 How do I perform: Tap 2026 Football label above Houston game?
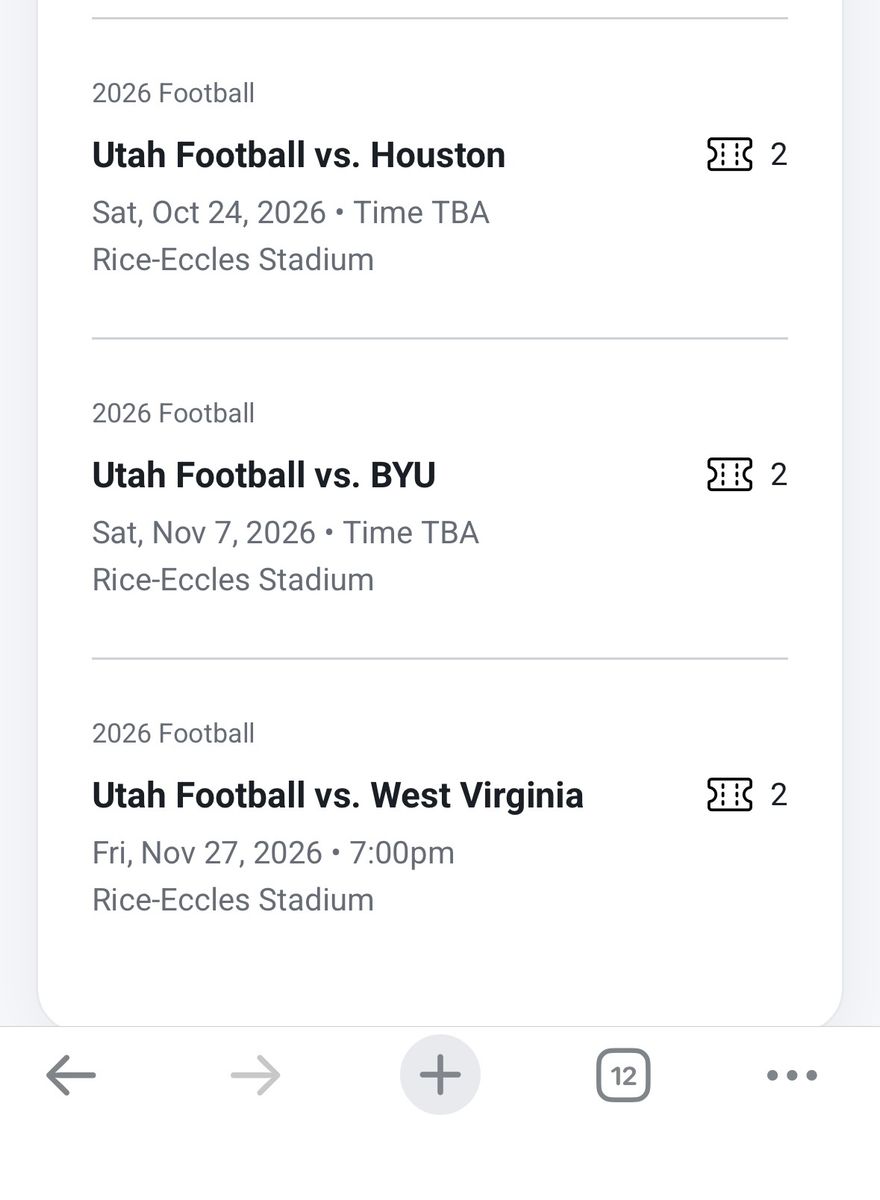[x=174, y=93]
